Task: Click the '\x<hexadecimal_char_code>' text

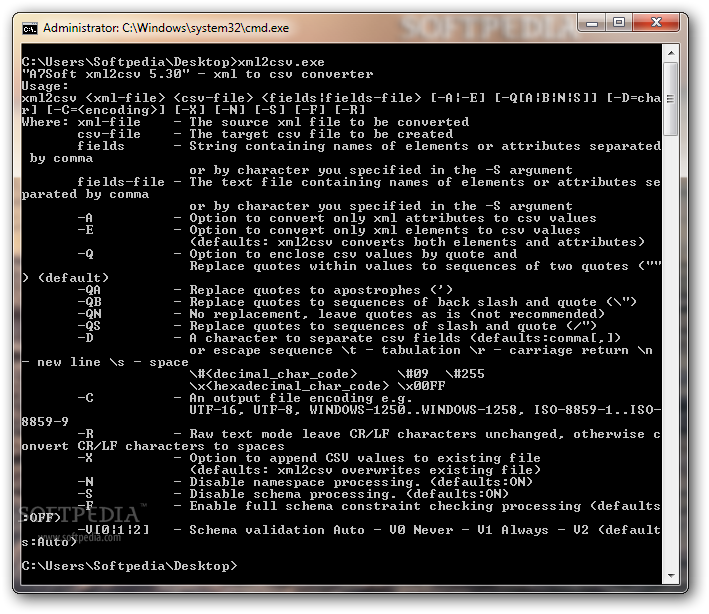Action: [289, 386]
